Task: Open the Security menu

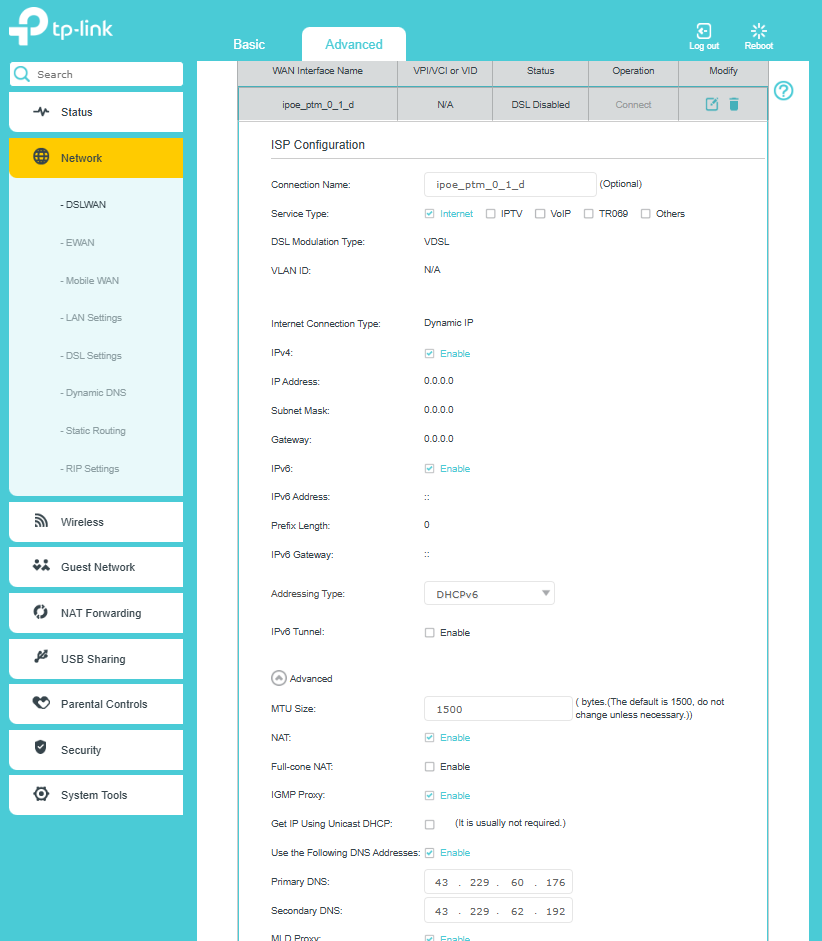Action: click(96, 750)
